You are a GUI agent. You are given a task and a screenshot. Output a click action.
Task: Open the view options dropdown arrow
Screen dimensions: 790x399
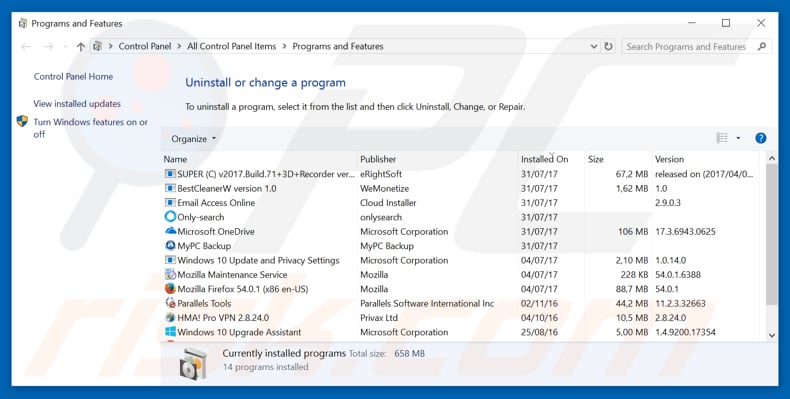pyautogui.click(x=738, y=138)
